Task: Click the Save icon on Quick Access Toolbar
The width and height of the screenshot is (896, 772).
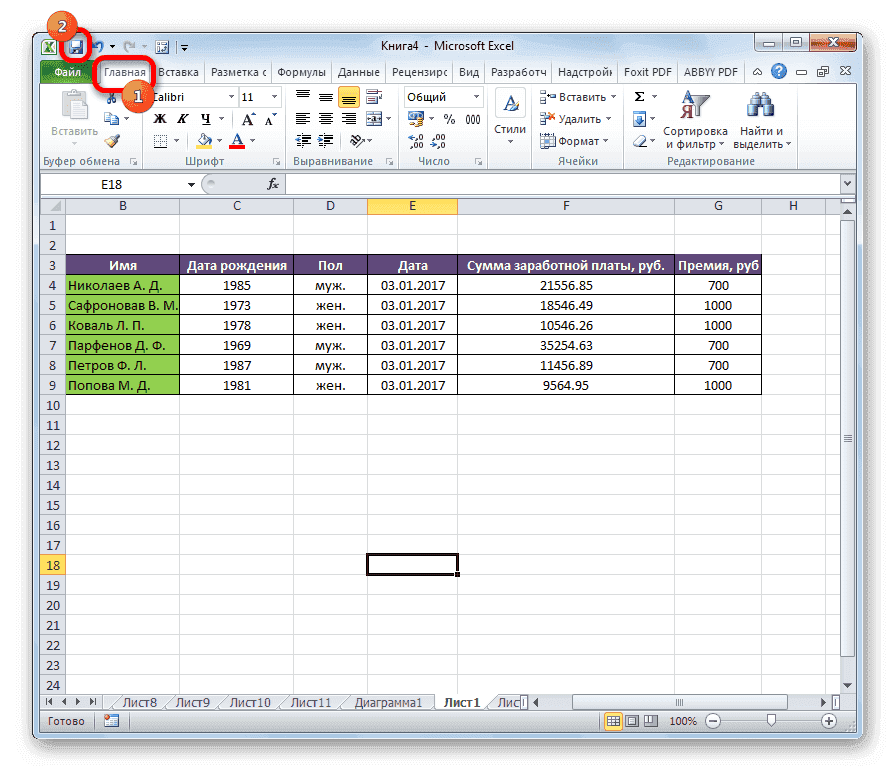Action: point(77,47)
